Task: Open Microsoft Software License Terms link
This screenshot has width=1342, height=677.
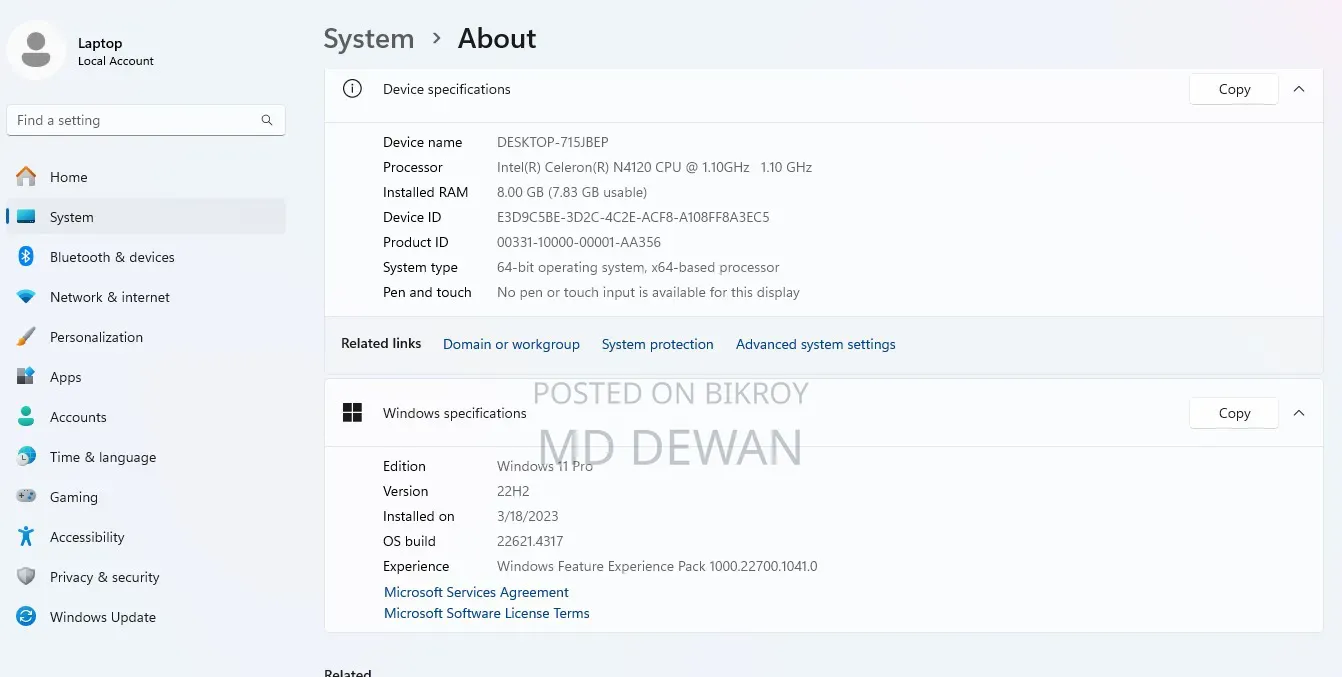Action: click(x=487, y=613)
